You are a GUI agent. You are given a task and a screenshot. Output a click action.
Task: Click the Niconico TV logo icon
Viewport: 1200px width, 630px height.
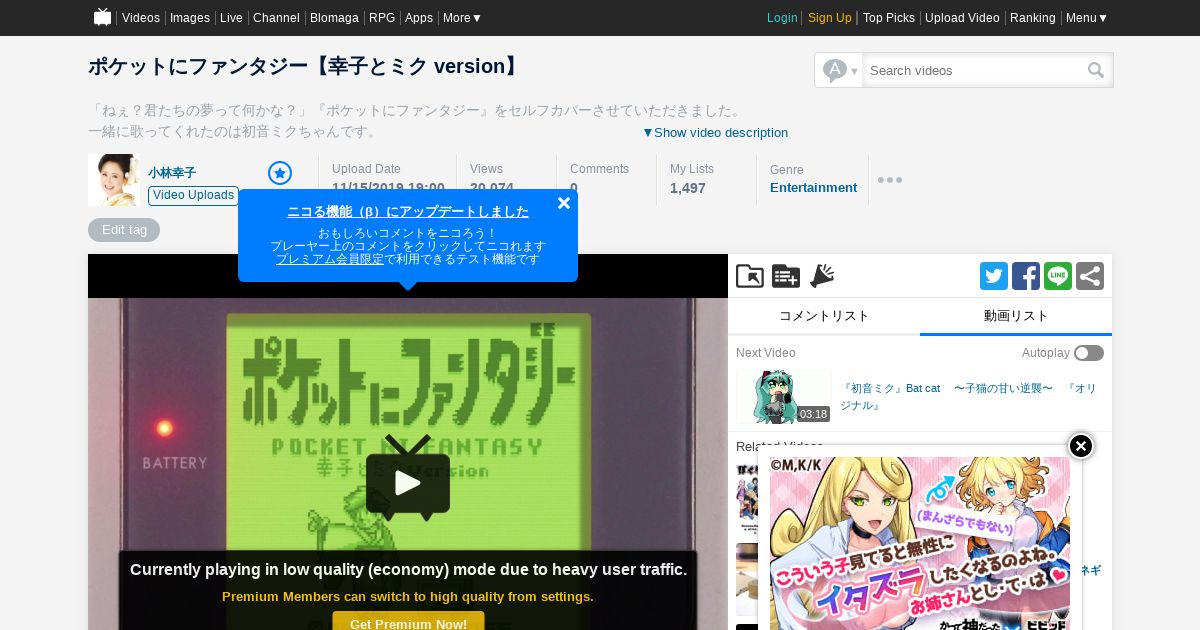(x=102, y=17)
